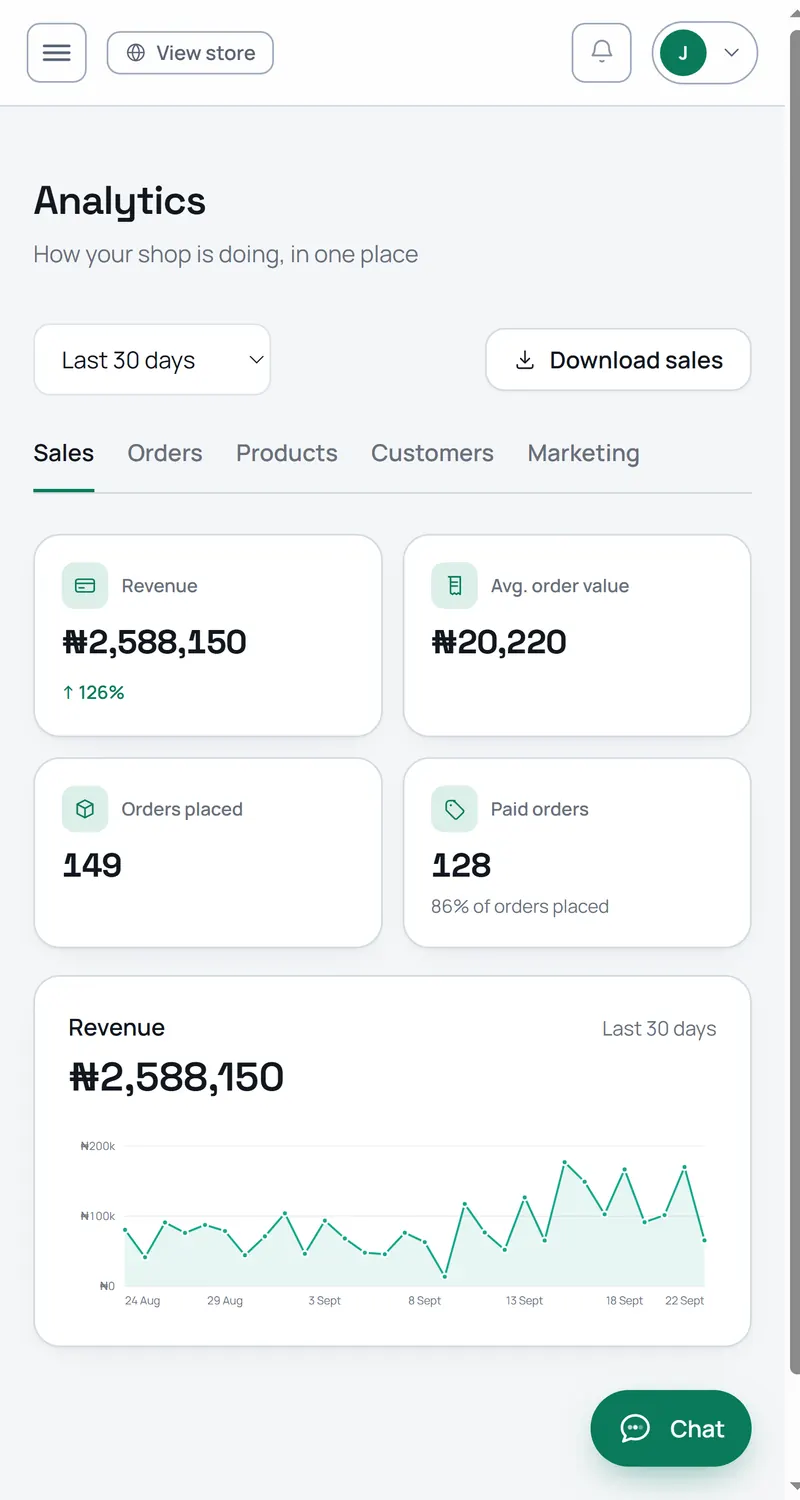Open the Chat support widget
Screen dimensions: 800x1500
(671, 1429)
